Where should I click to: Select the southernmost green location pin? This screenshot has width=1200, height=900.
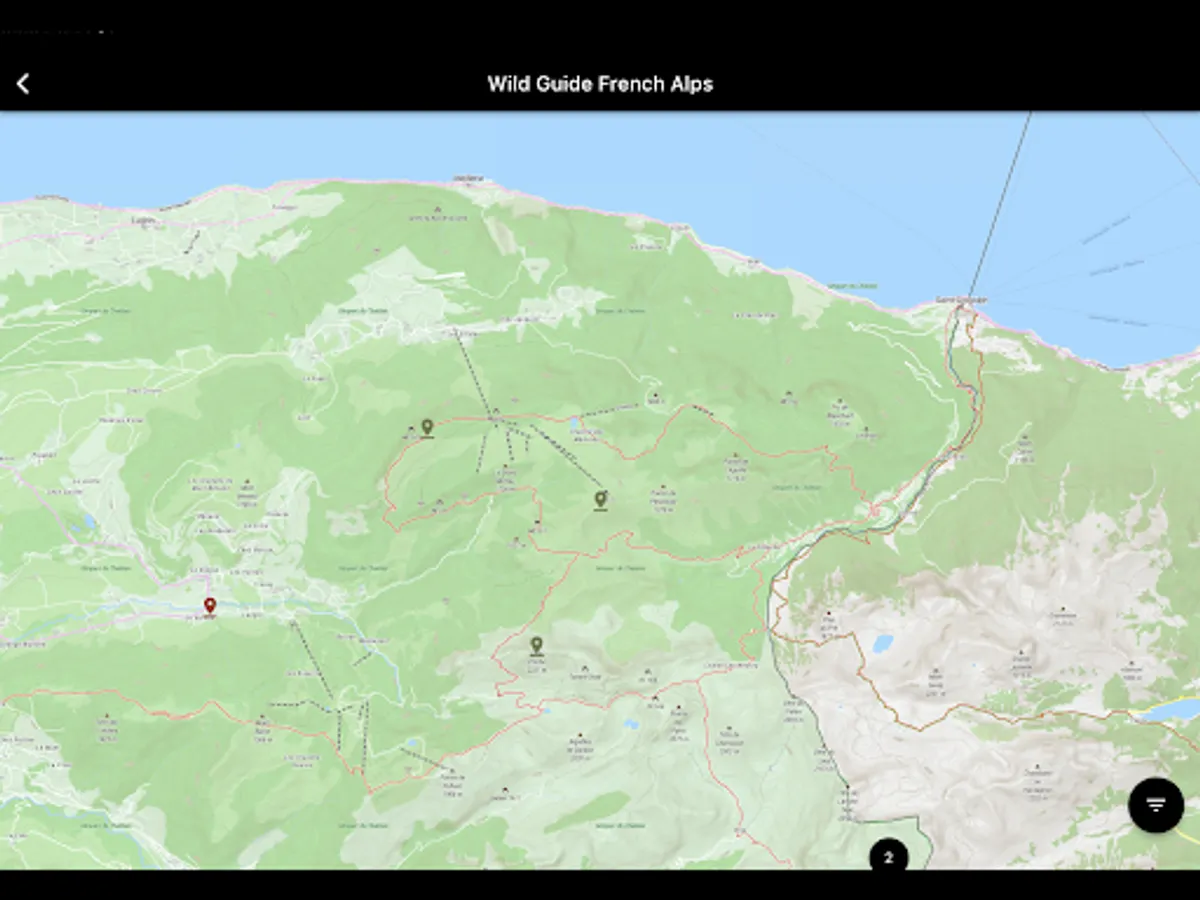[x=537, y=646]
